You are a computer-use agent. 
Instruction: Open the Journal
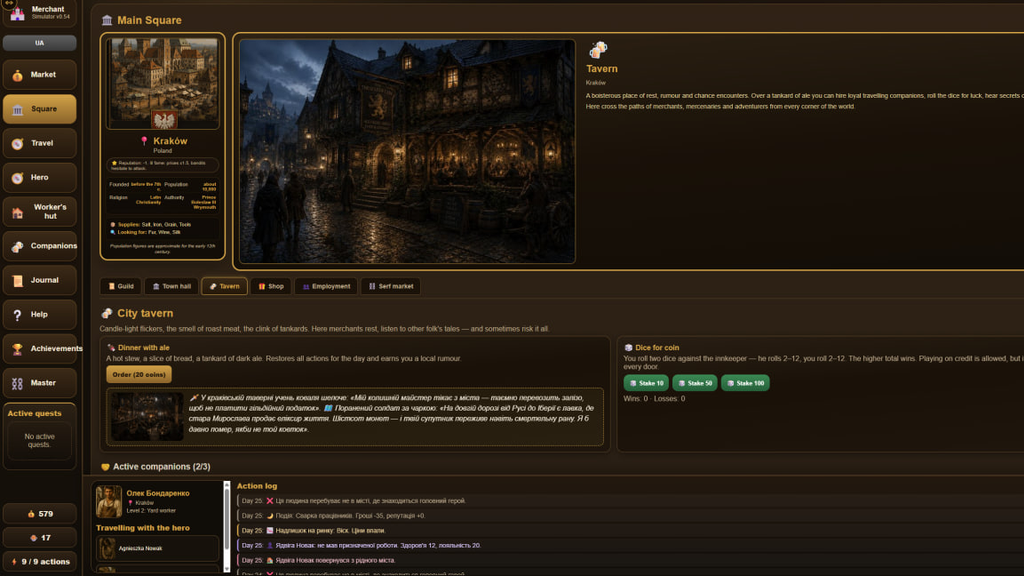click(39, 280)
